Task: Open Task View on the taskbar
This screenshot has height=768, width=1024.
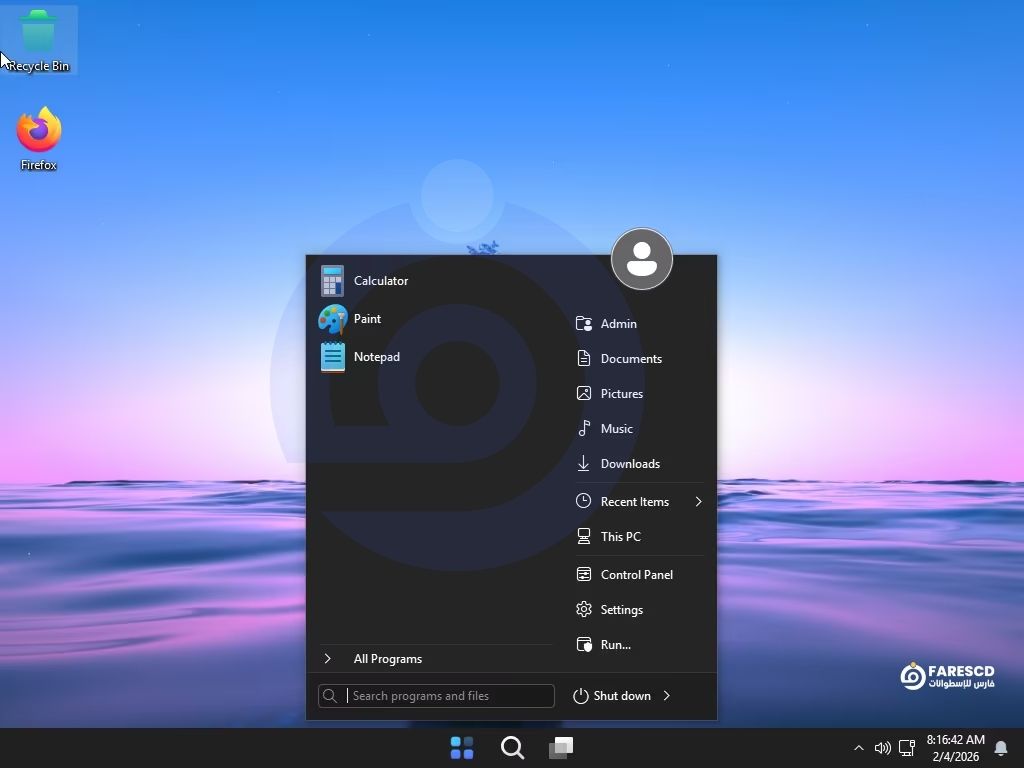Action: (561, 748)
